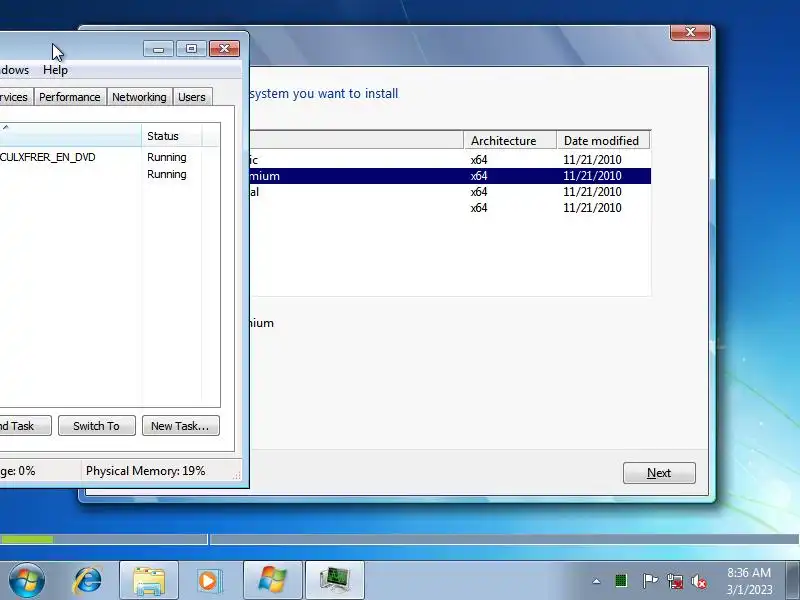Sort by Architecture column in setup
The width and height of the screenshot is (800, 600).
tap(510, 140)
